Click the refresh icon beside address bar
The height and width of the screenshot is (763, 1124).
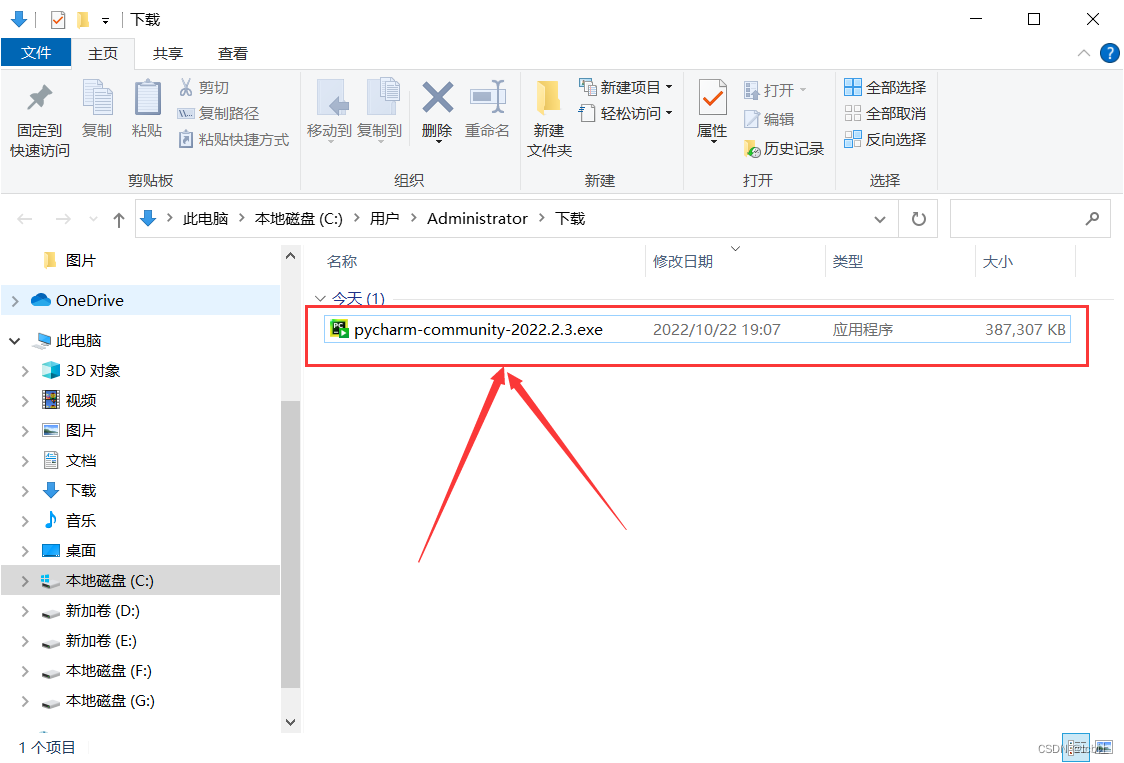click(x=918, y=219)
